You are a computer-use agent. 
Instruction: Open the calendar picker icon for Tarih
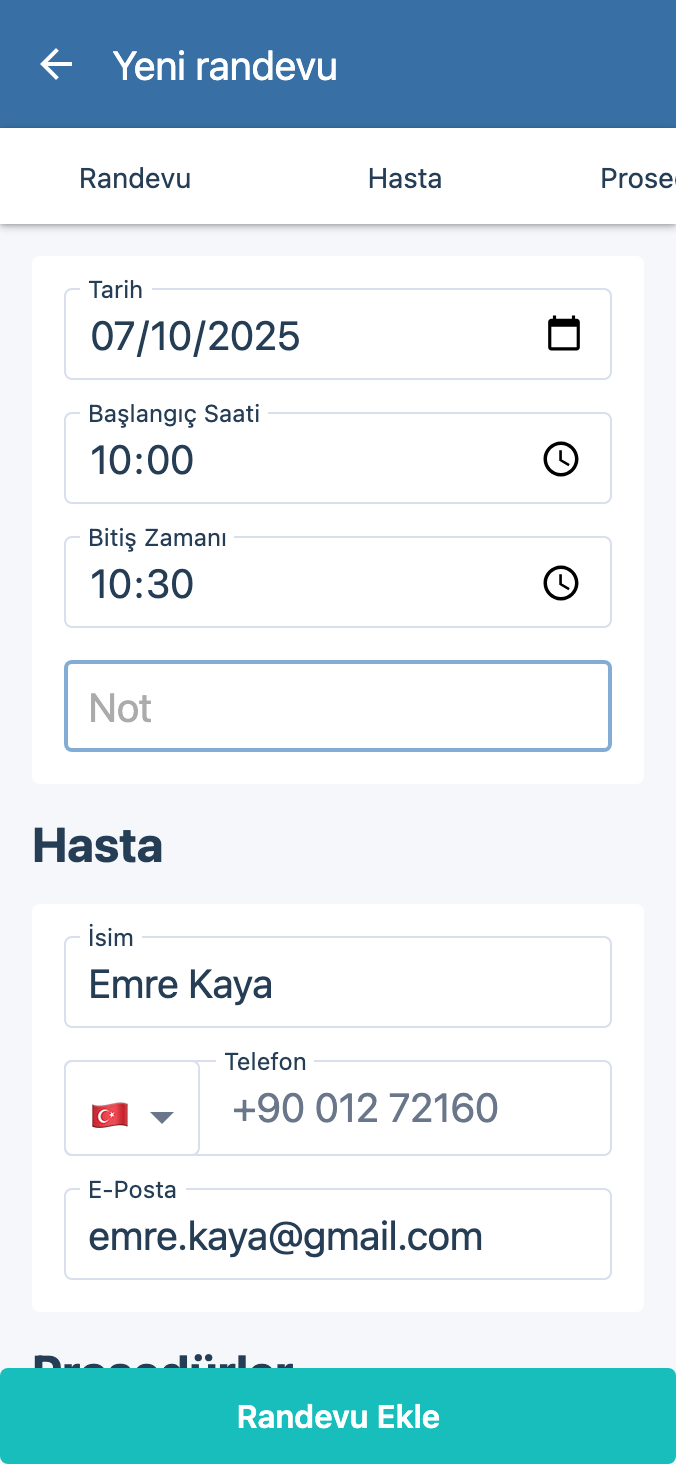click(564, 334)
